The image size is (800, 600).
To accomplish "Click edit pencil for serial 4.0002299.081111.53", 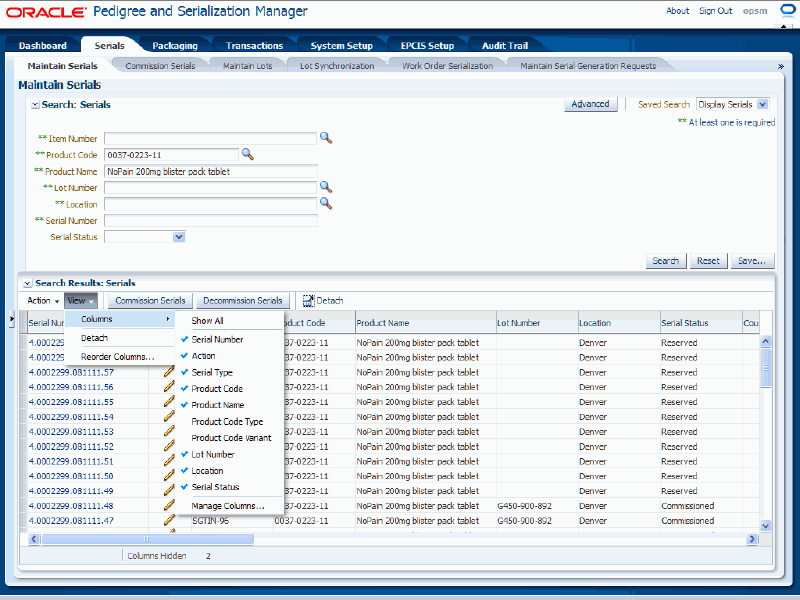I will coord(169,431).
